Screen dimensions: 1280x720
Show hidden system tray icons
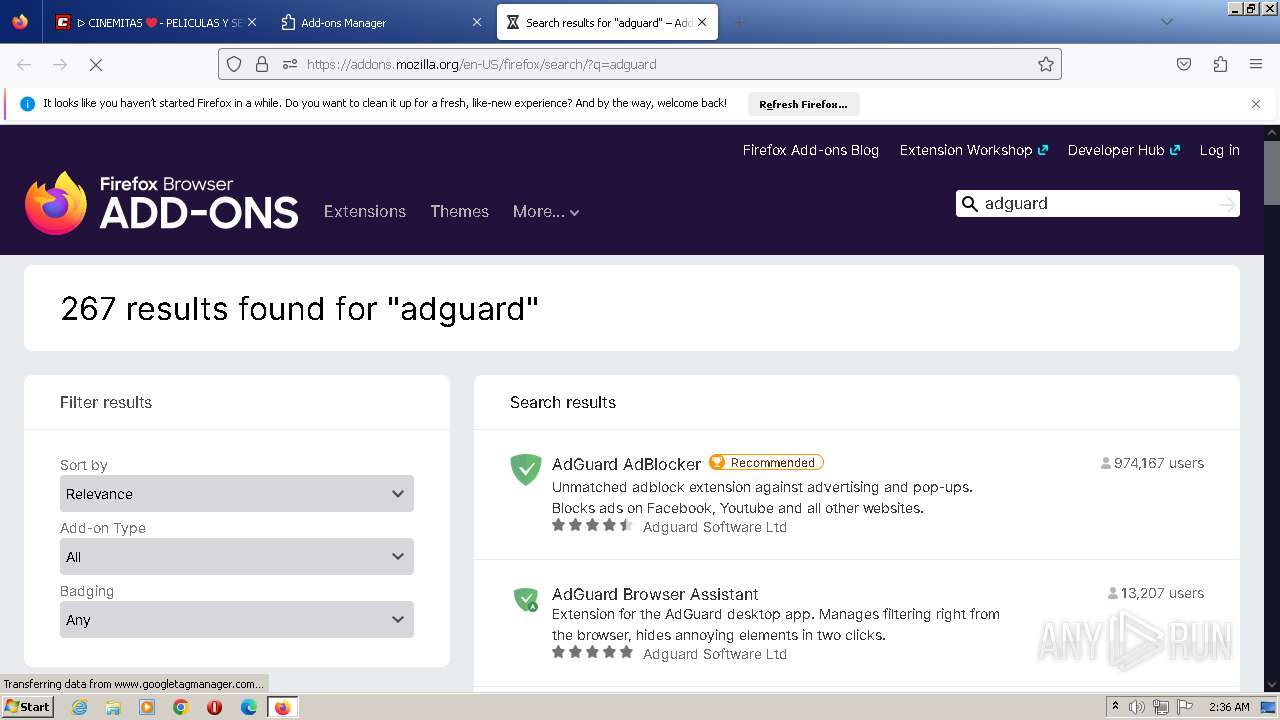[1115, 707]
